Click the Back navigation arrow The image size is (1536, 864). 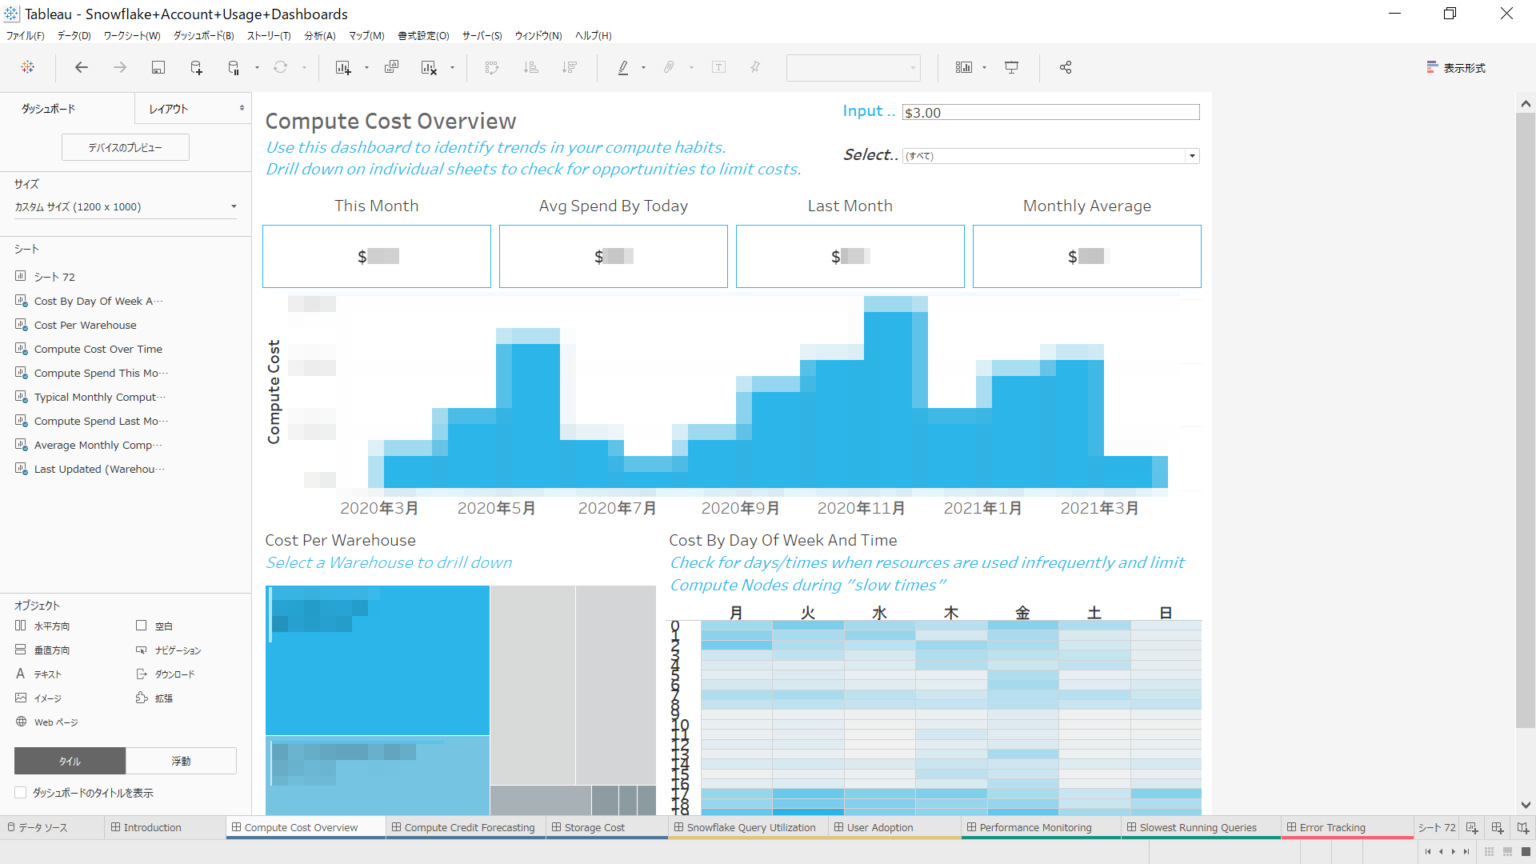(81, 67)
